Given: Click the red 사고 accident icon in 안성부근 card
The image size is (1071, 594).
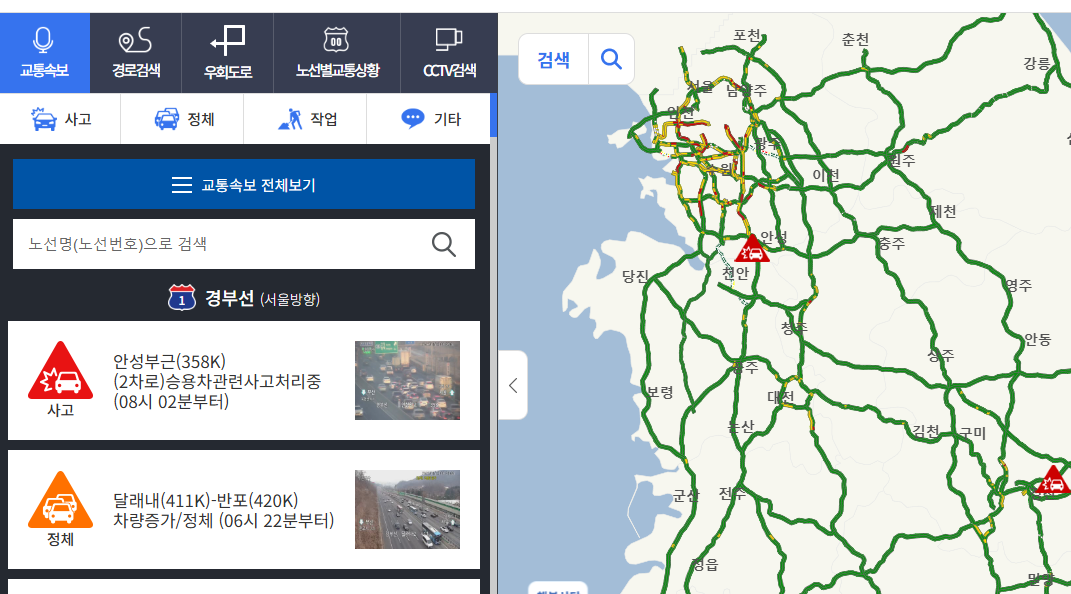Looking at the screenshot, I should point(60,371).
